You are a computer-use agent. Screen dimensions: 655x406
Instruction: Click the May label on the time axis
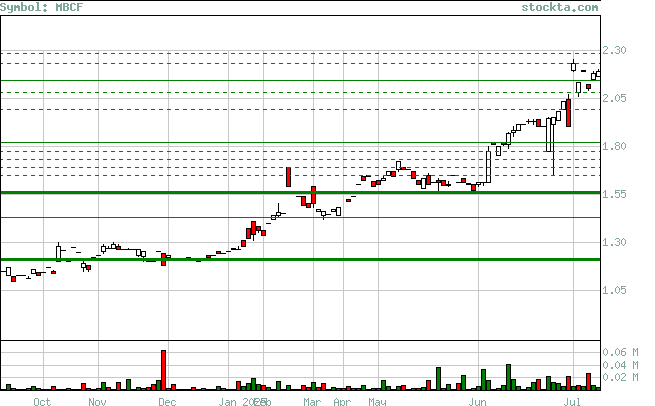[377, 402]
